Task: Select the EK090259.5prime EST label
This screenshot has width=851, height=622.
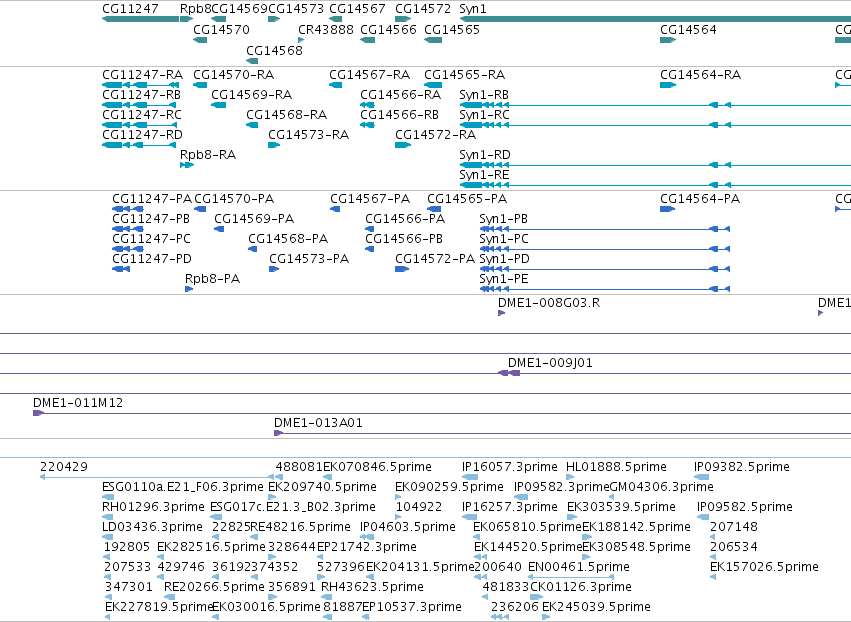Action: pyautogui.click(x=449, y=487)
